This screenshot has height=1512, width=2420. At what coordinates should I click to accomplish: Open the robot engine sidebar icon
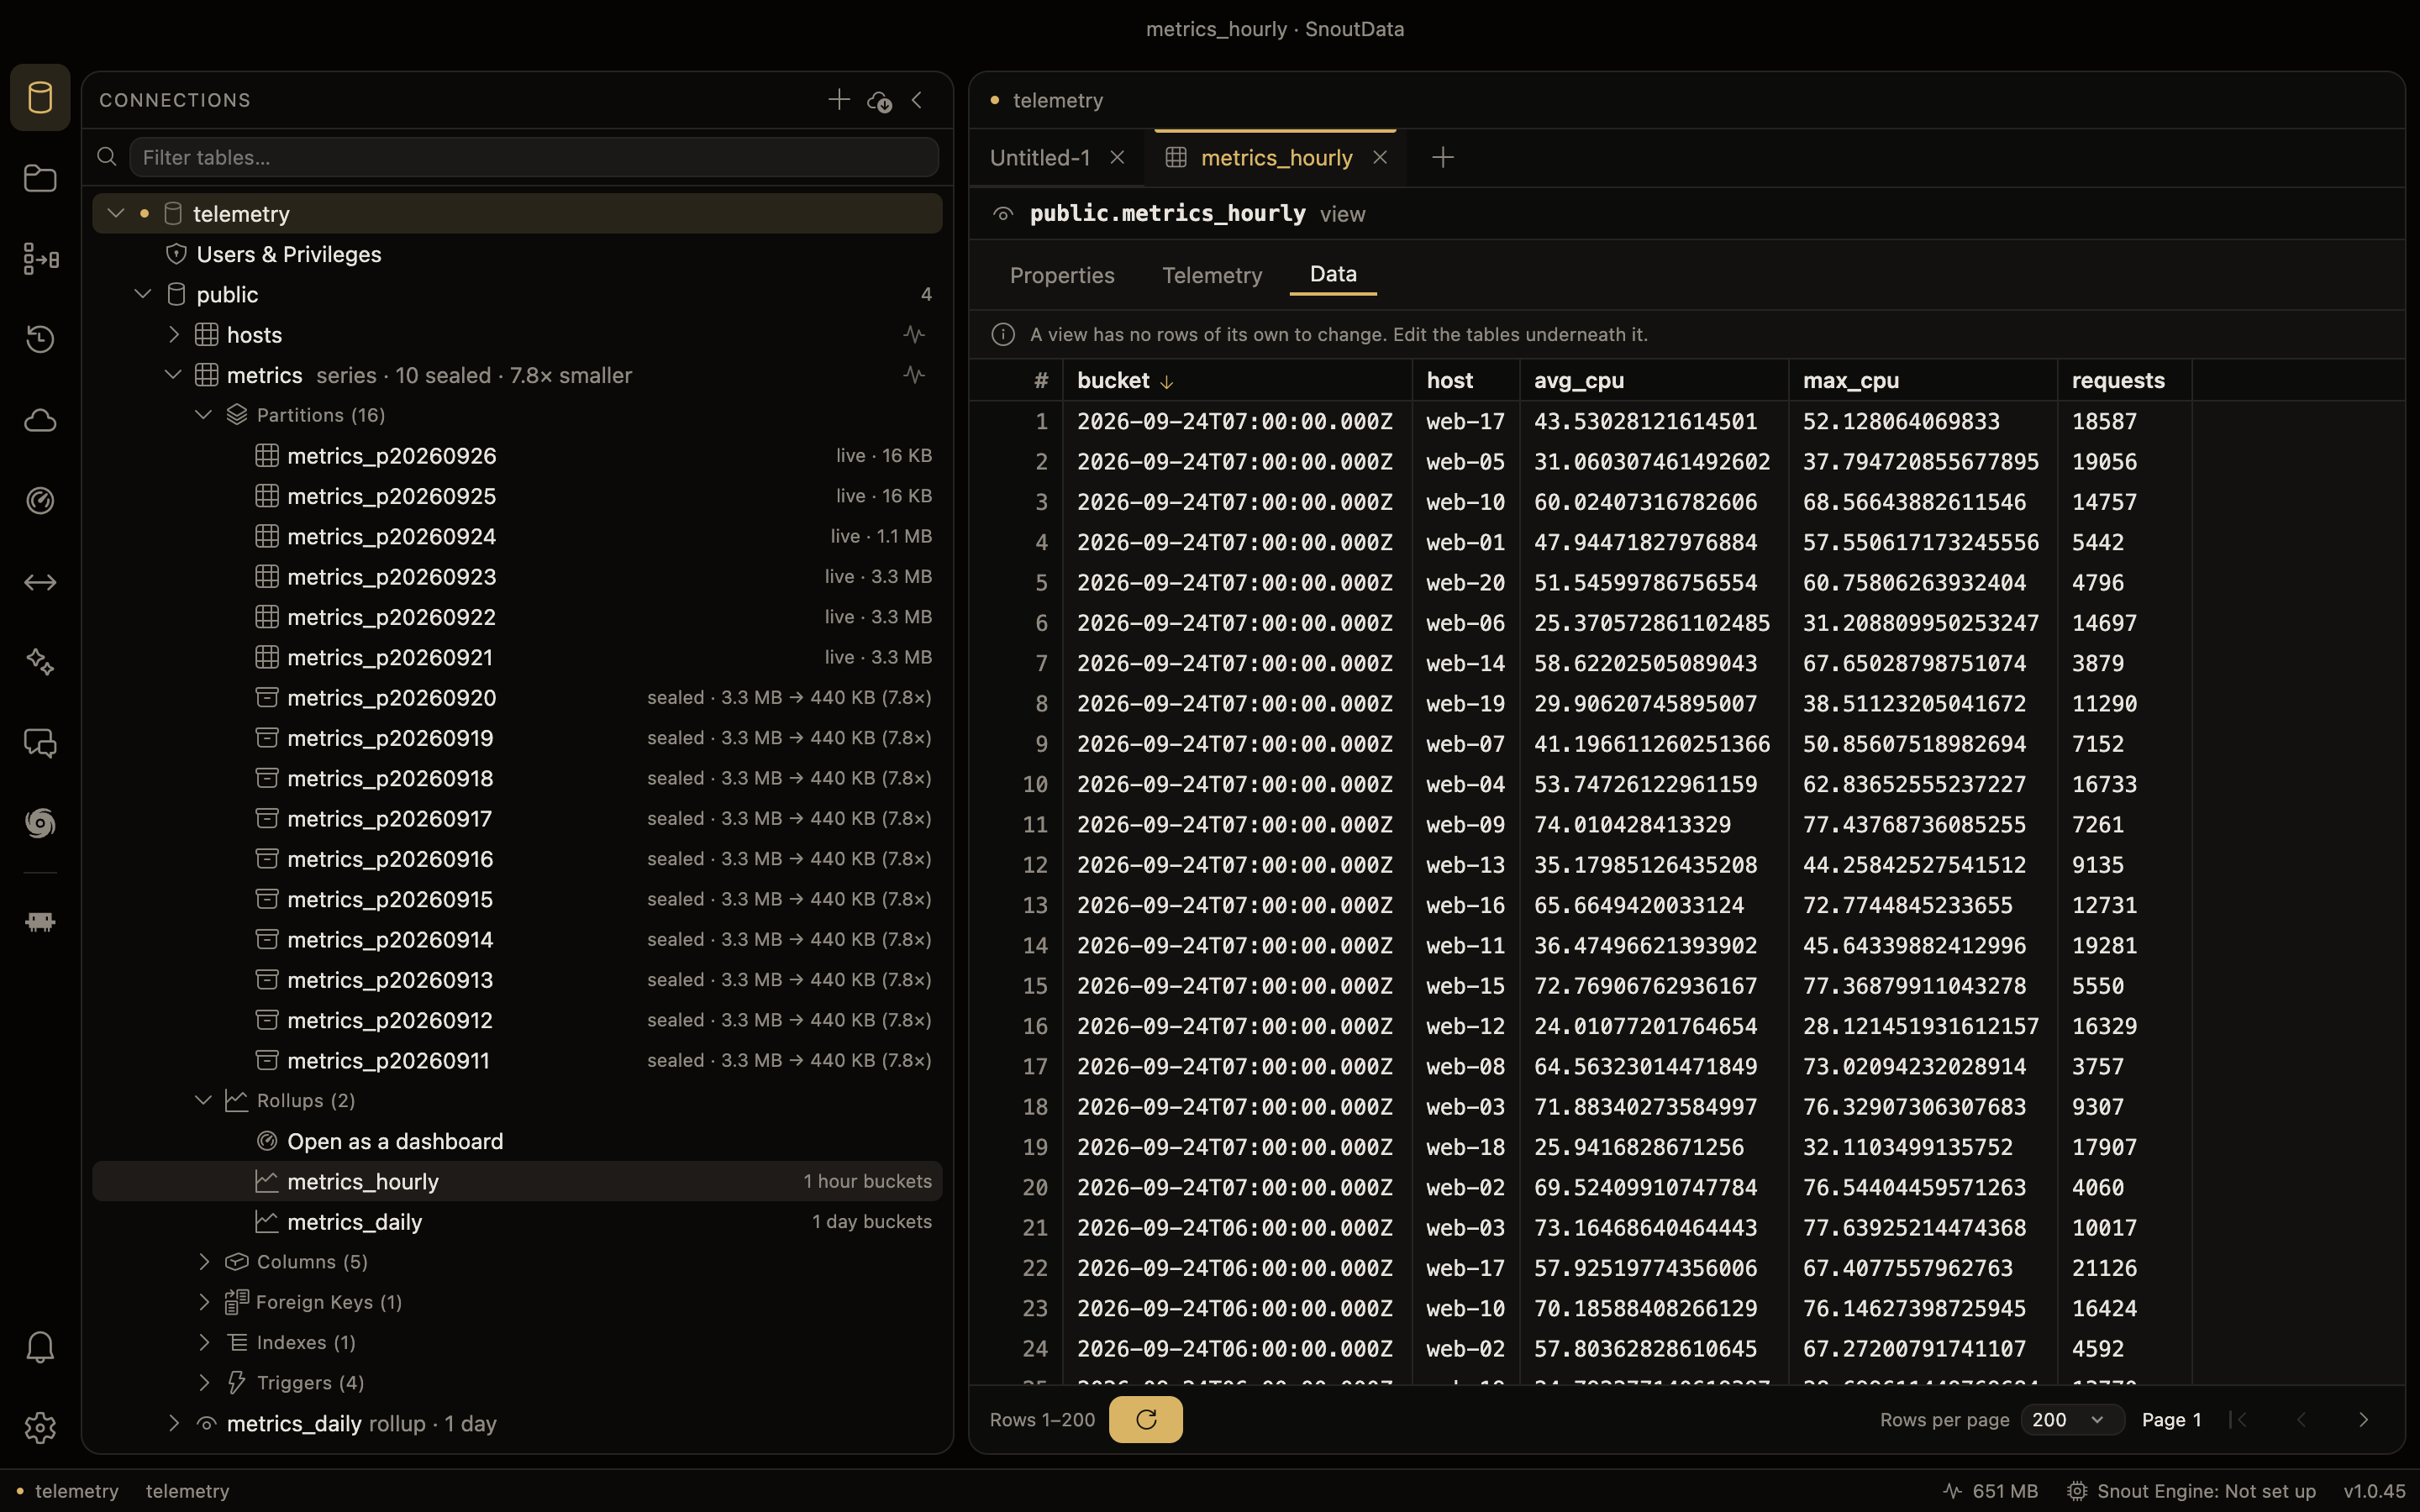pyautogui.click(x=40, y=922)
